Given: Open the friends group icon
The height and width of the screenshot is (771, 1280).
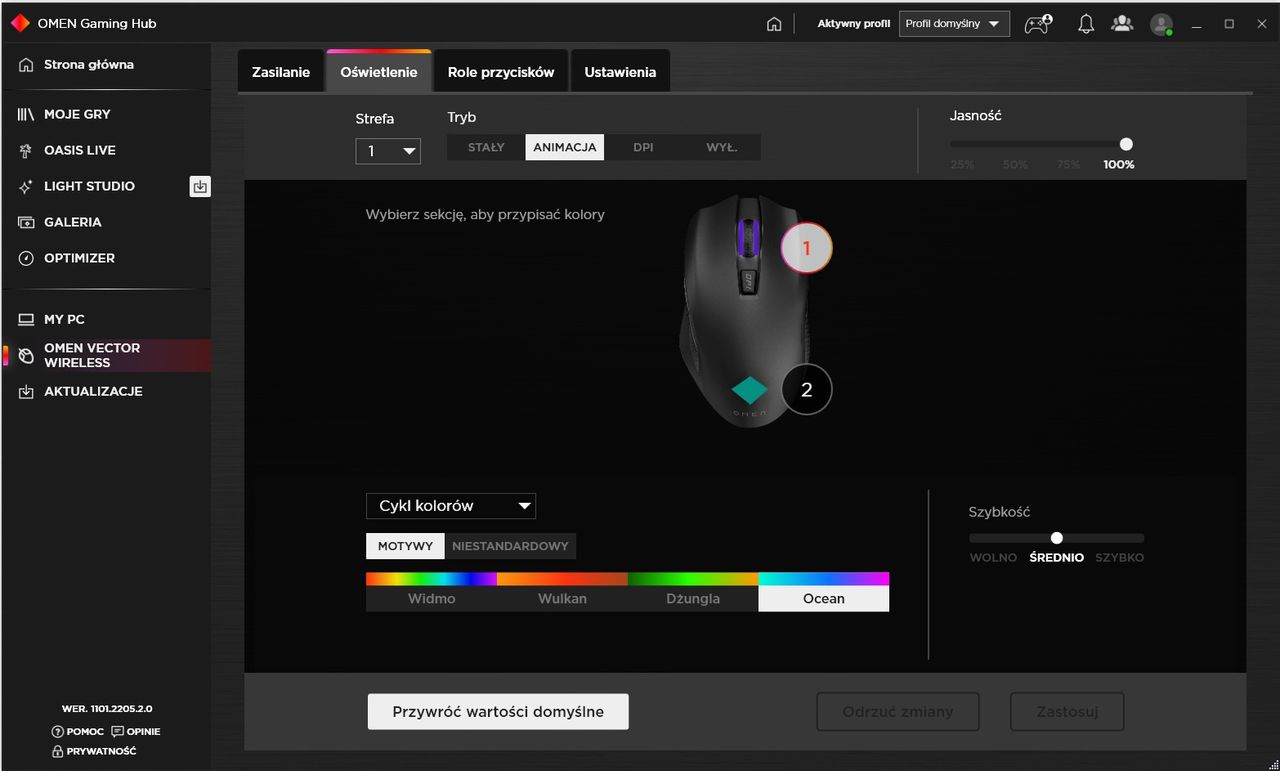Looking at the screenshot, I should click(x=1123, y=24).
